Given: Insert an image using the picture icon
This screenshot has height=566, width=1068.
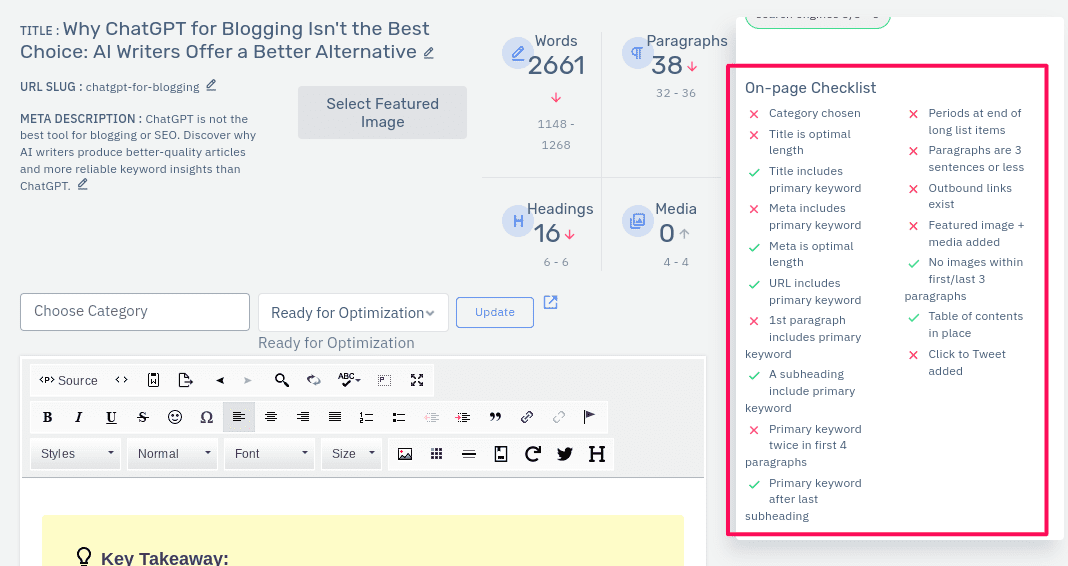Looking at the screenshot, I should [x=405, y=454].
